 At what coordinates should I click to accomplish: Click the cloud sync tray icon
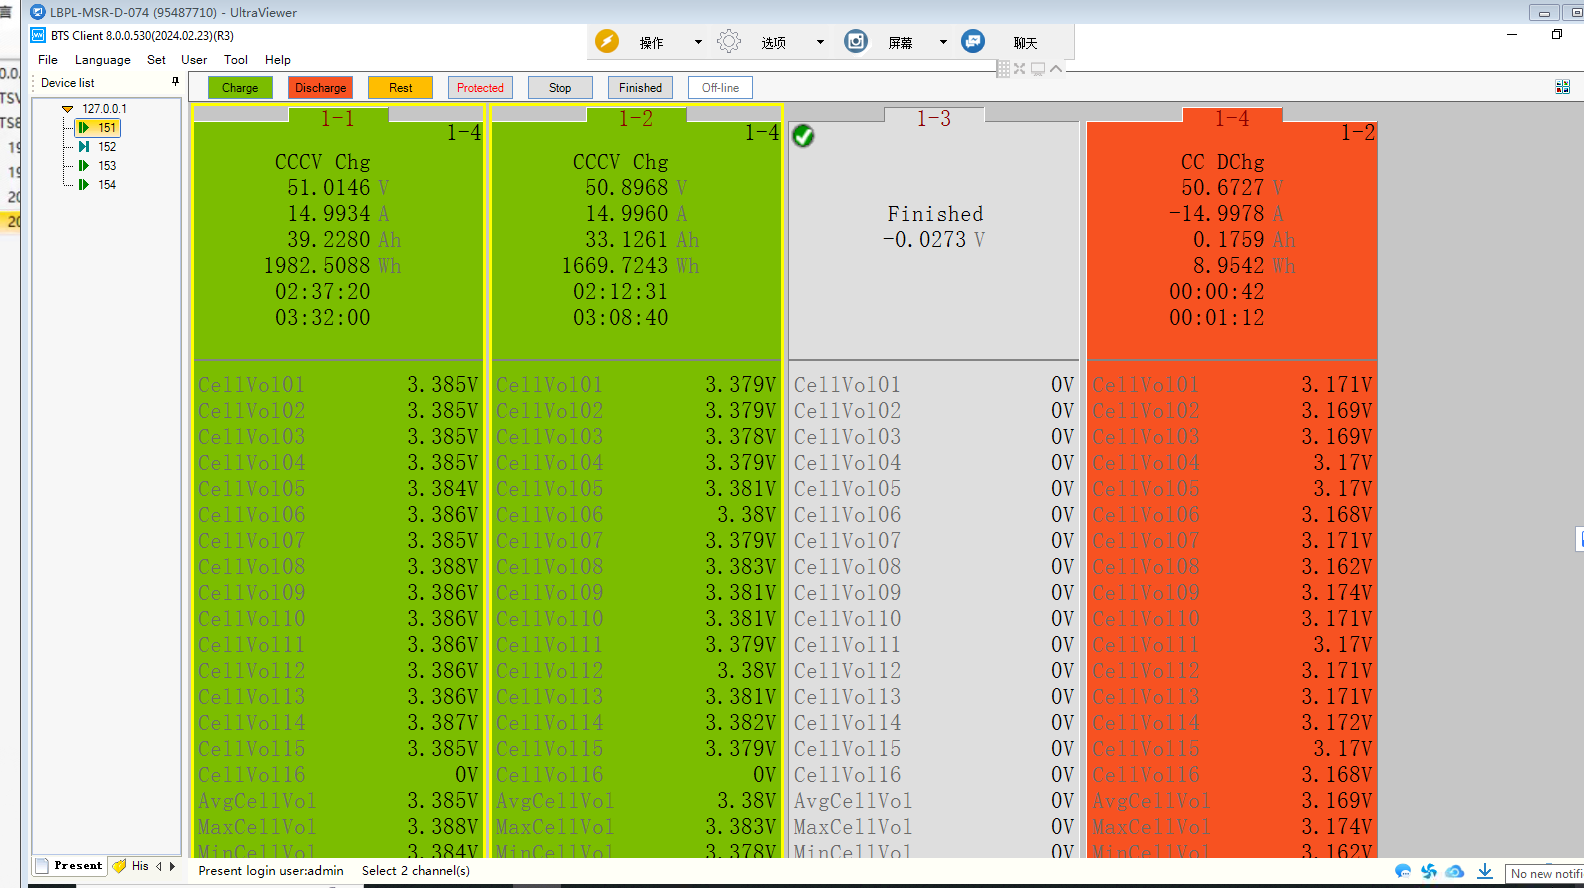[x=1455, y=872]
